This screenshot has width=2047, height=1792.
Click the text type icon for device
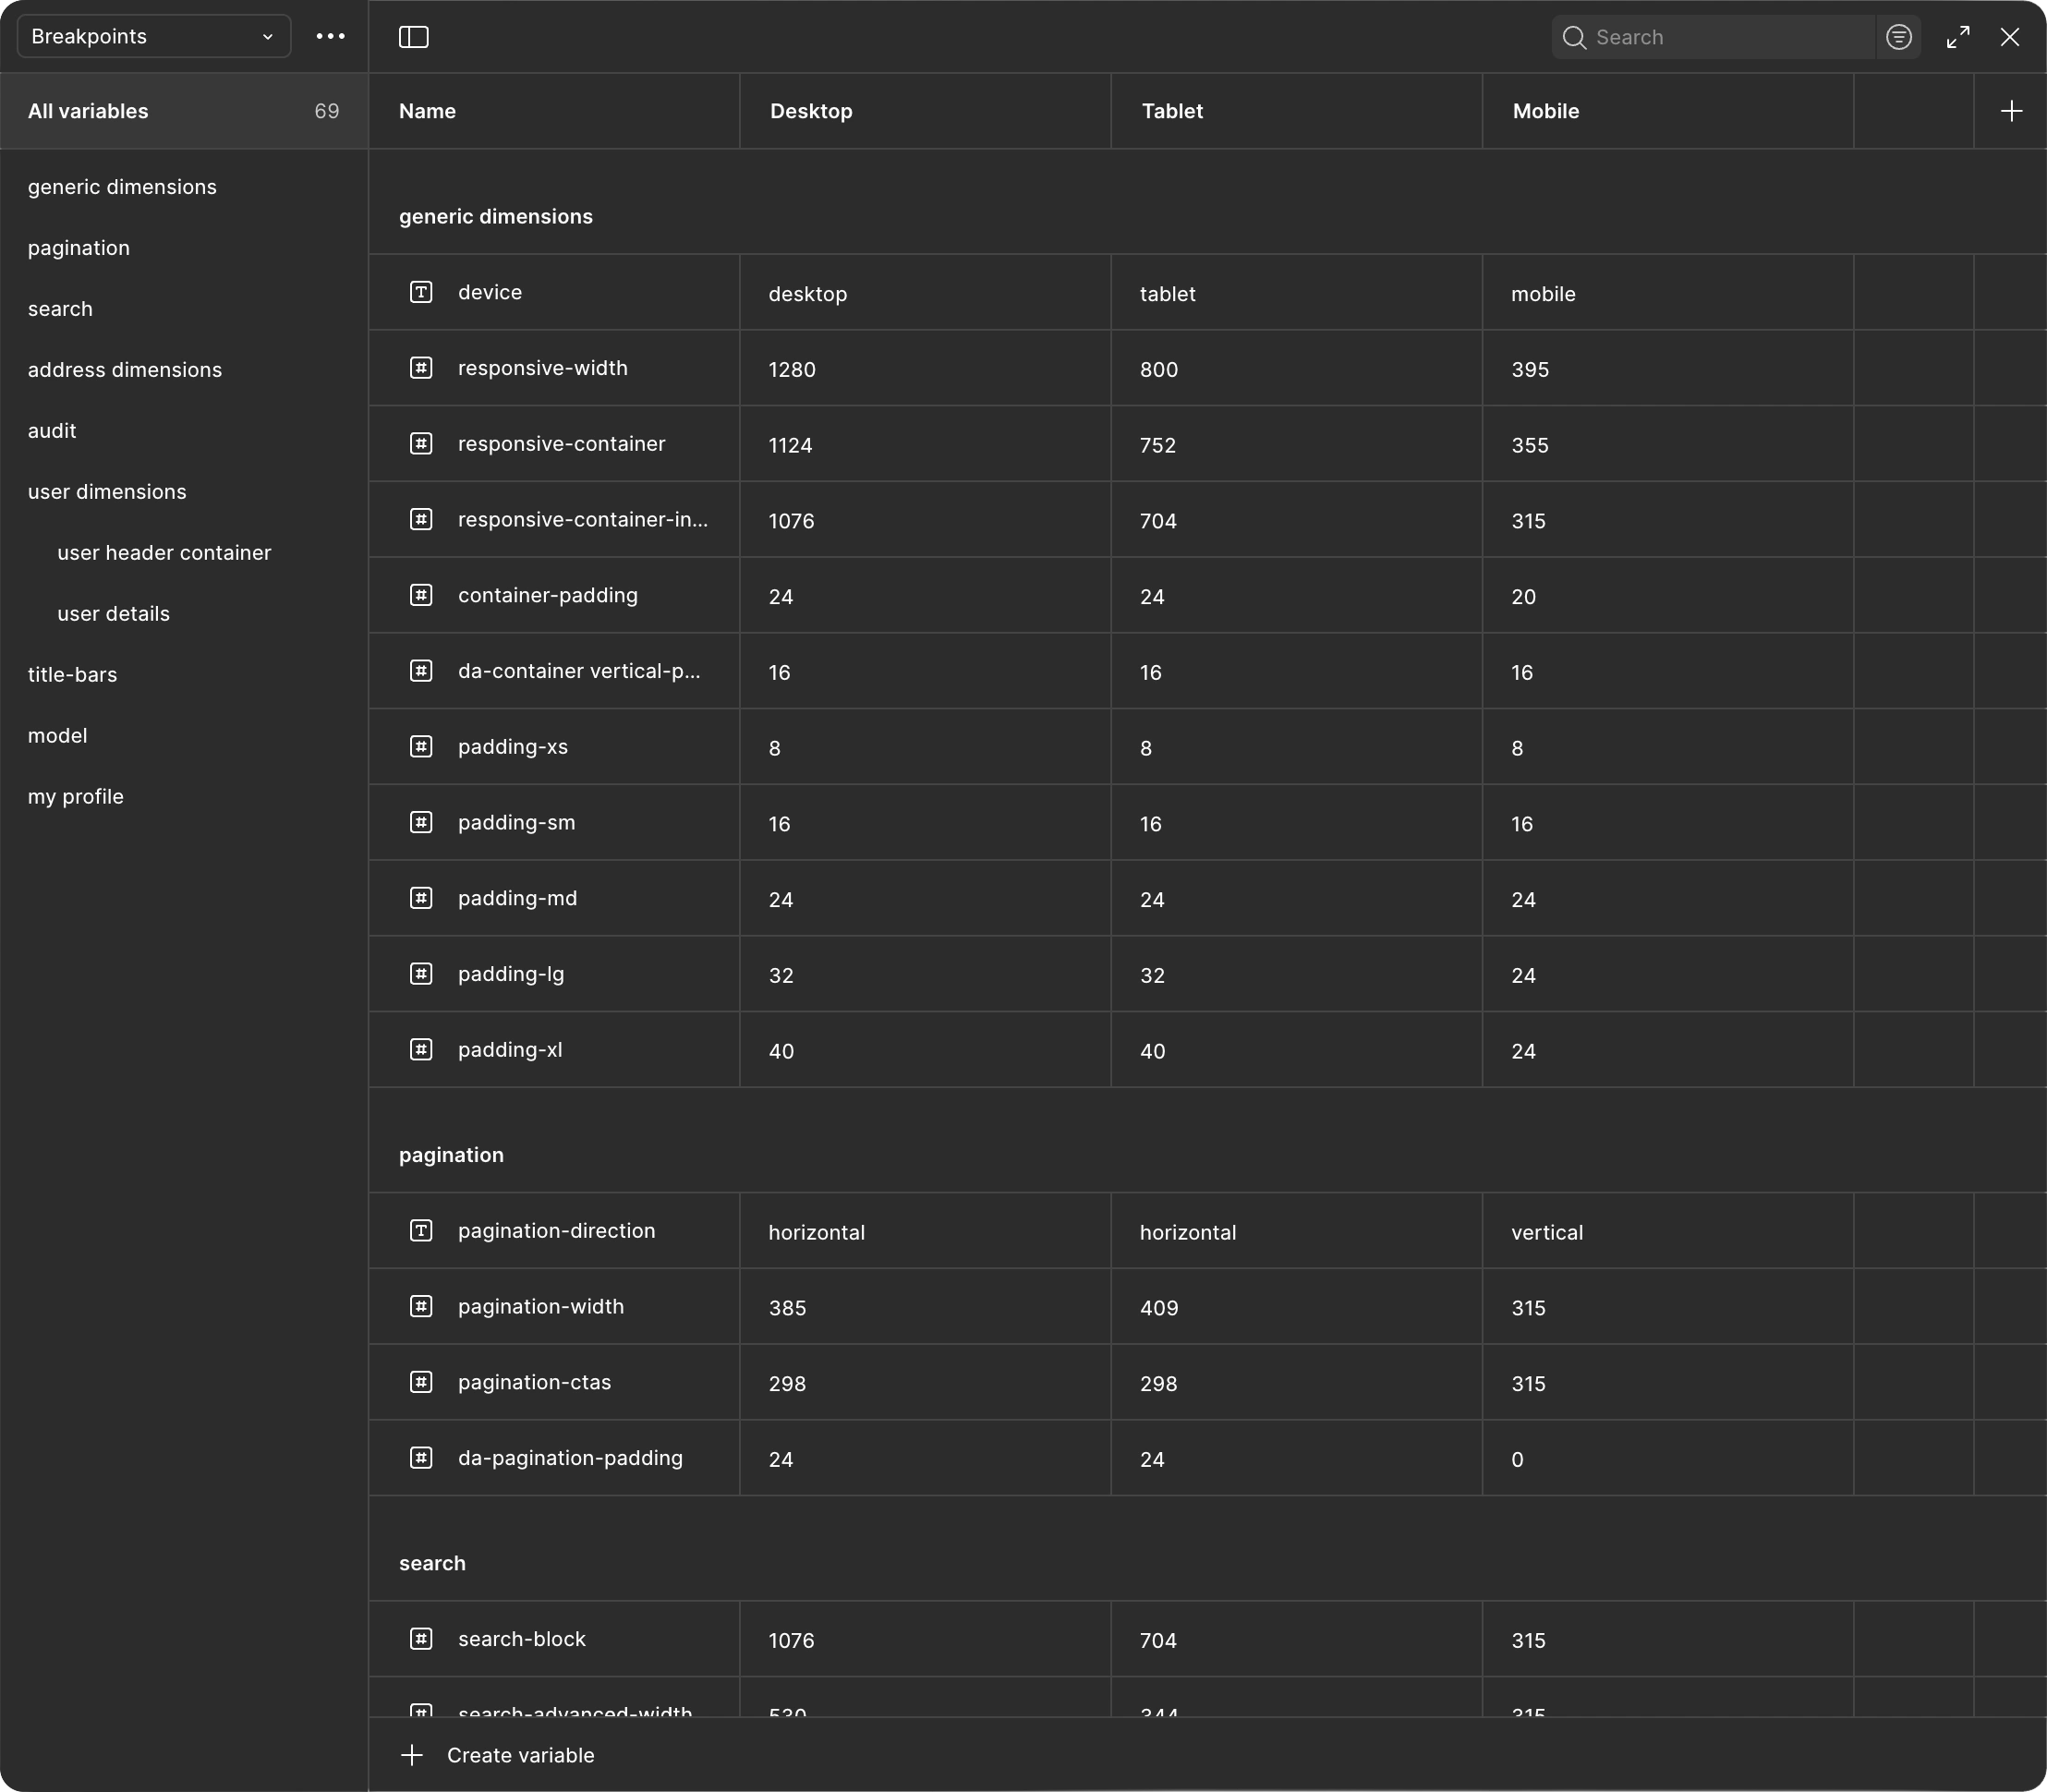(x=421, y=292)
